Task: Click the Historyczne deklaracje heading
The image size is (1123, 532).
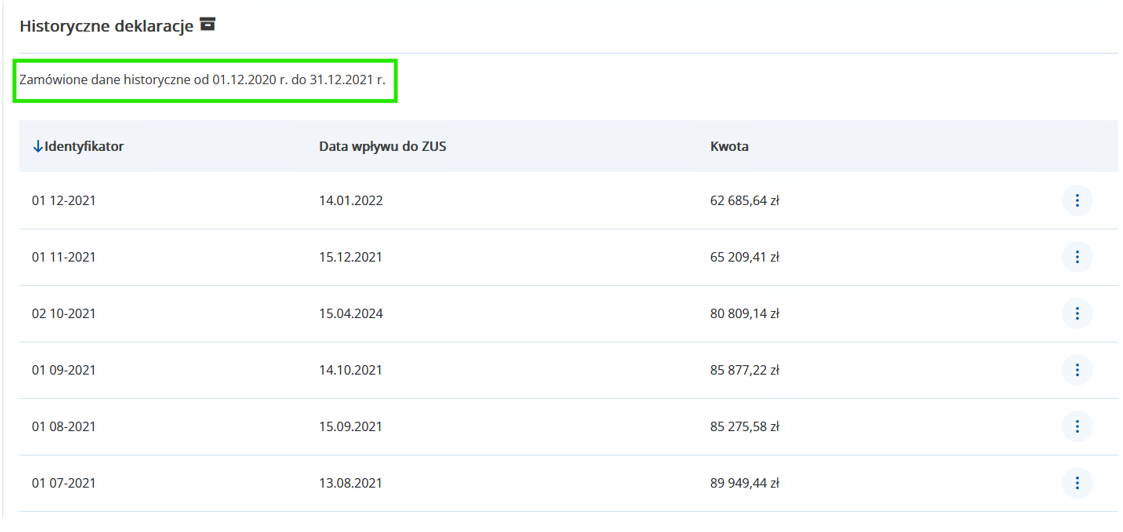Action: 106,26
